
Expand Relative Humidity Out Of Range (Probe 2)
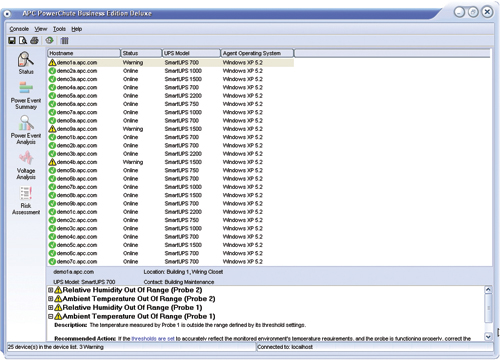[x=50, y=290]
